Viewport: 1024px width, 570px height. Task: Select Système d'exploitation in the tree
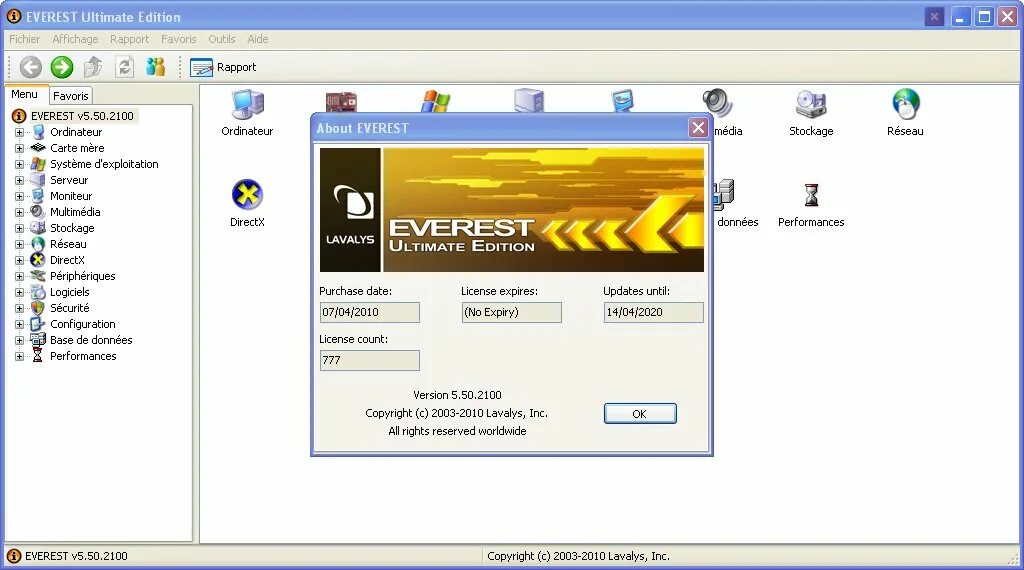point(104,164)
